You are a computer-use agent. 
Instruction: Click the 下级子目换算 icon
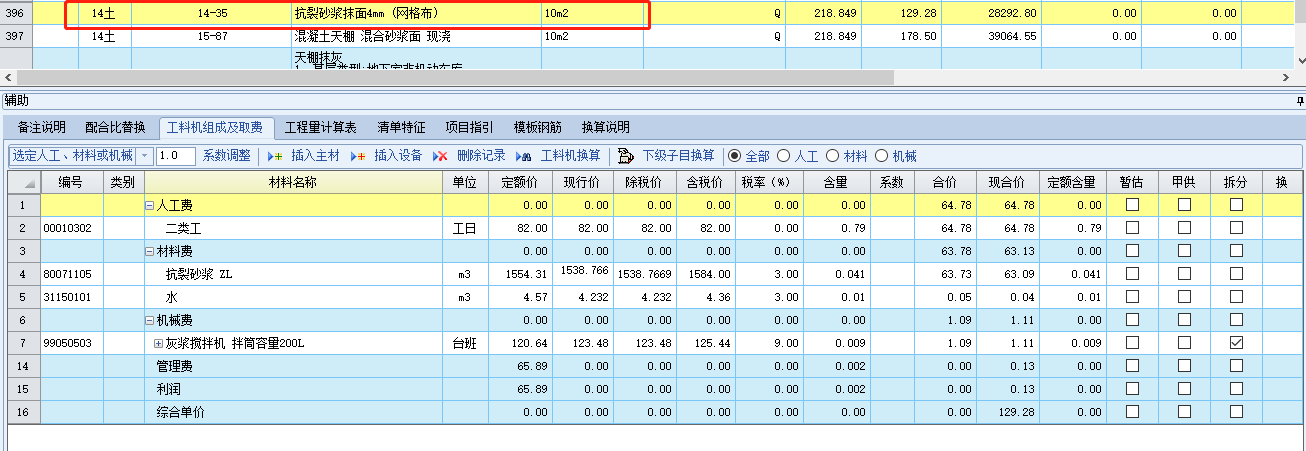point(626,156)
